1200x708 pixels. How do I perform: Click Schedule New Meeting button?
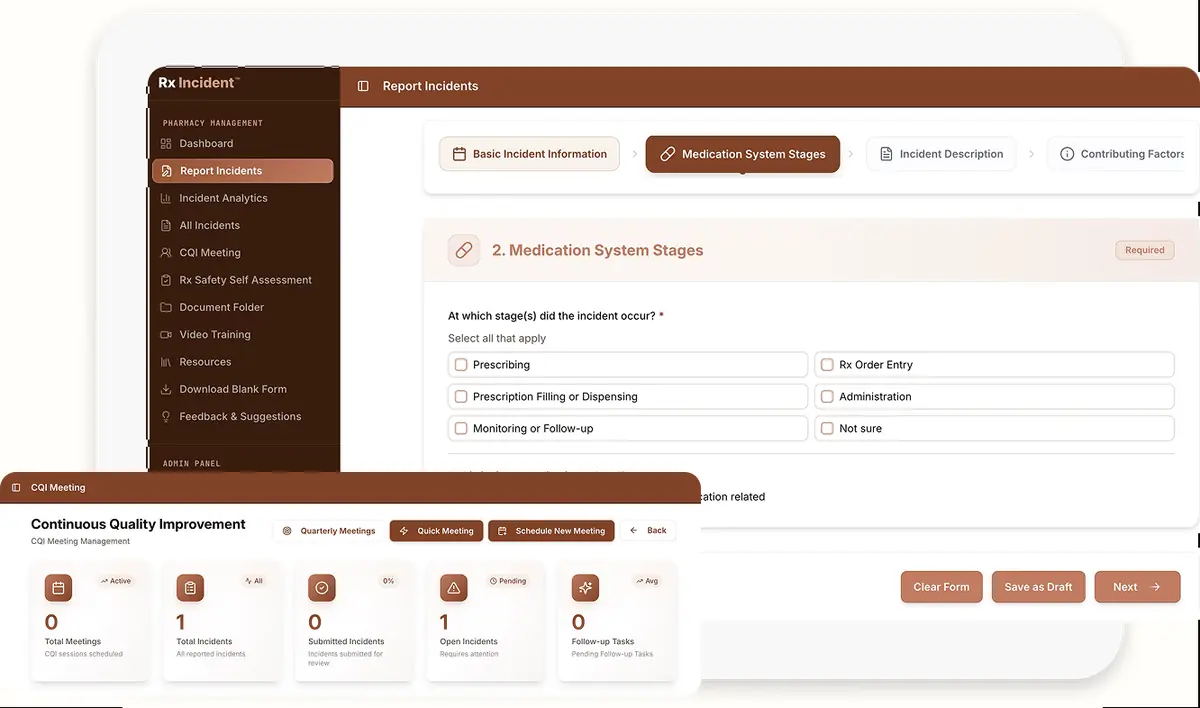(551, 531)
